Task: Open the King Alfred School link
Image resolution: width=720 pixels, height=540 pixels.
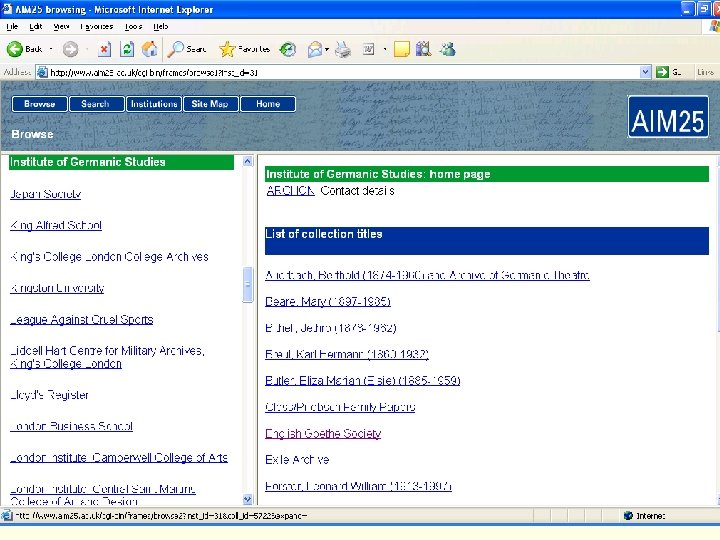Action: coord(56,225)
